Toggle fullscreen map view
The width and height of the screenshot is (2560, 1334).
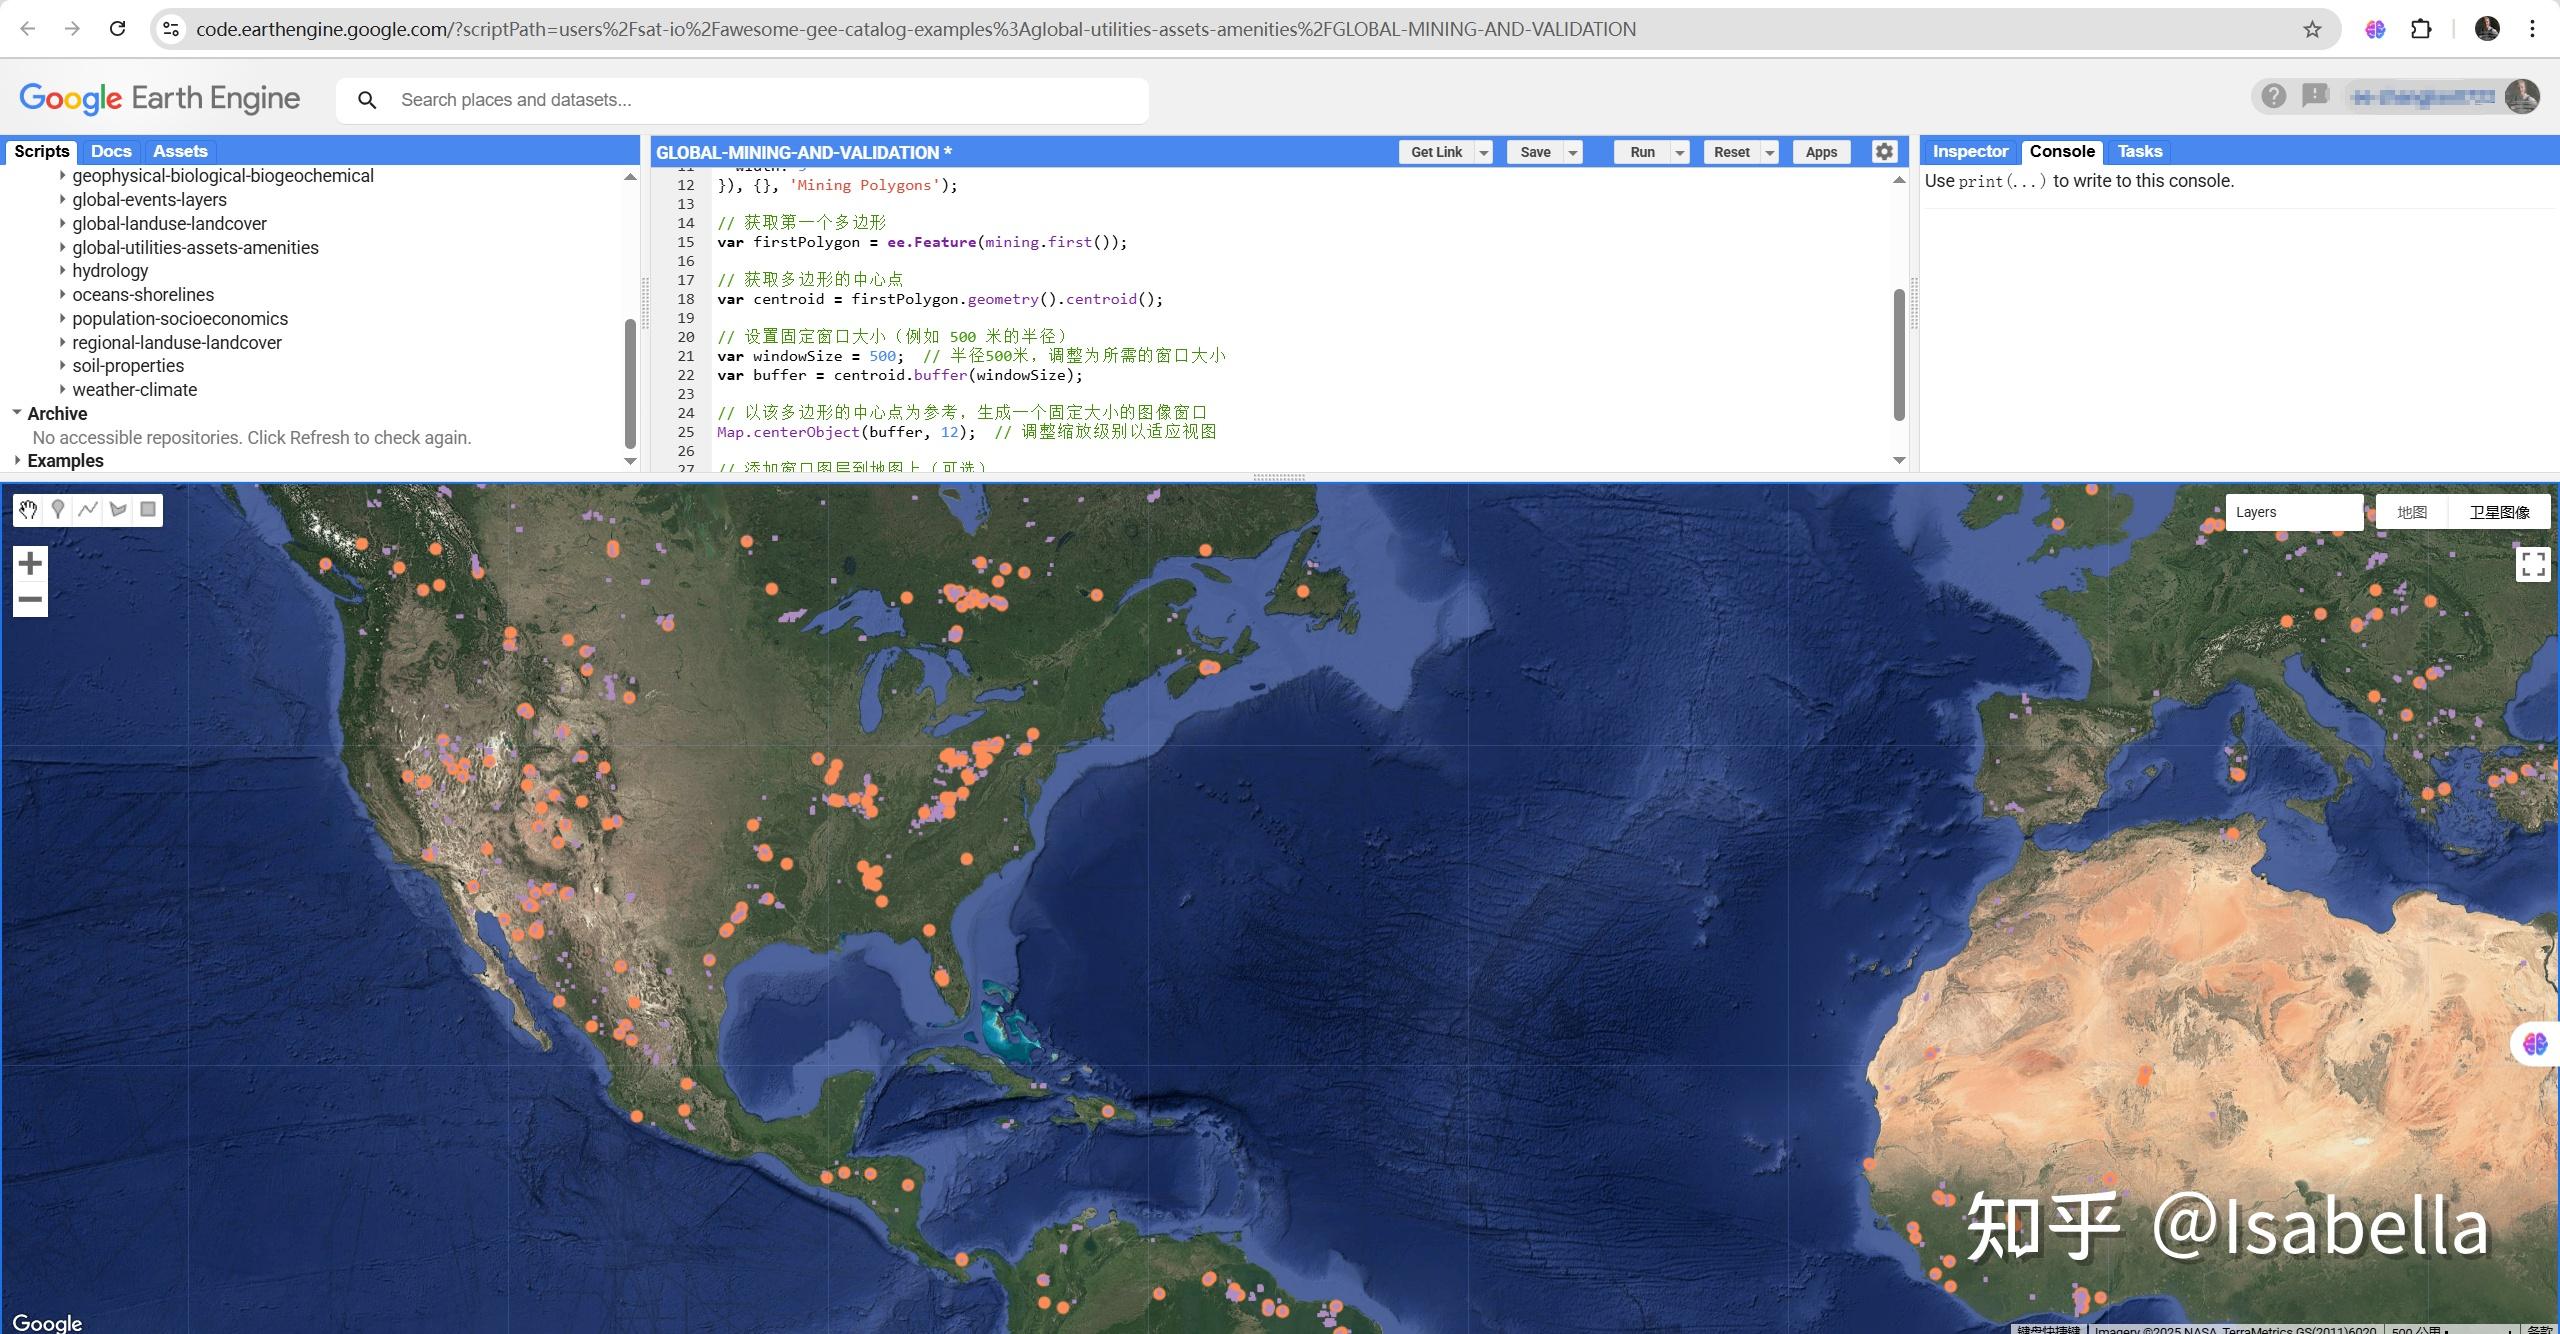point(2532,565)
